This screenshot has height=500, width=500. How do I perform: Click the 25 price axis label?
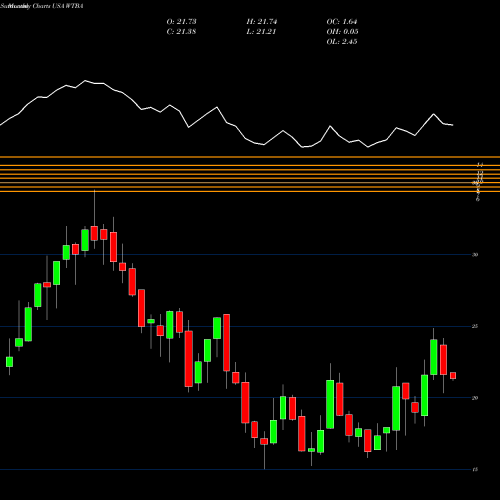pos(475,326)
